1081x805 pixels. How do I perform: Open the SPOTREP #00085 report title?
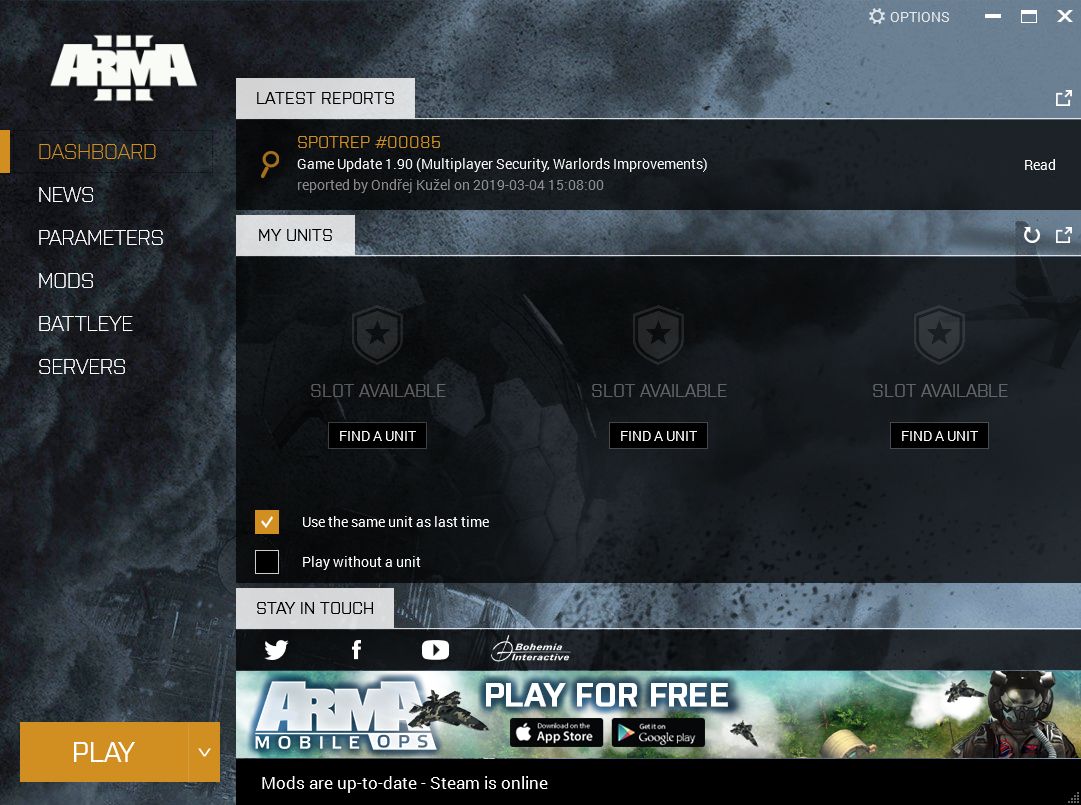[x=369, y=142]
